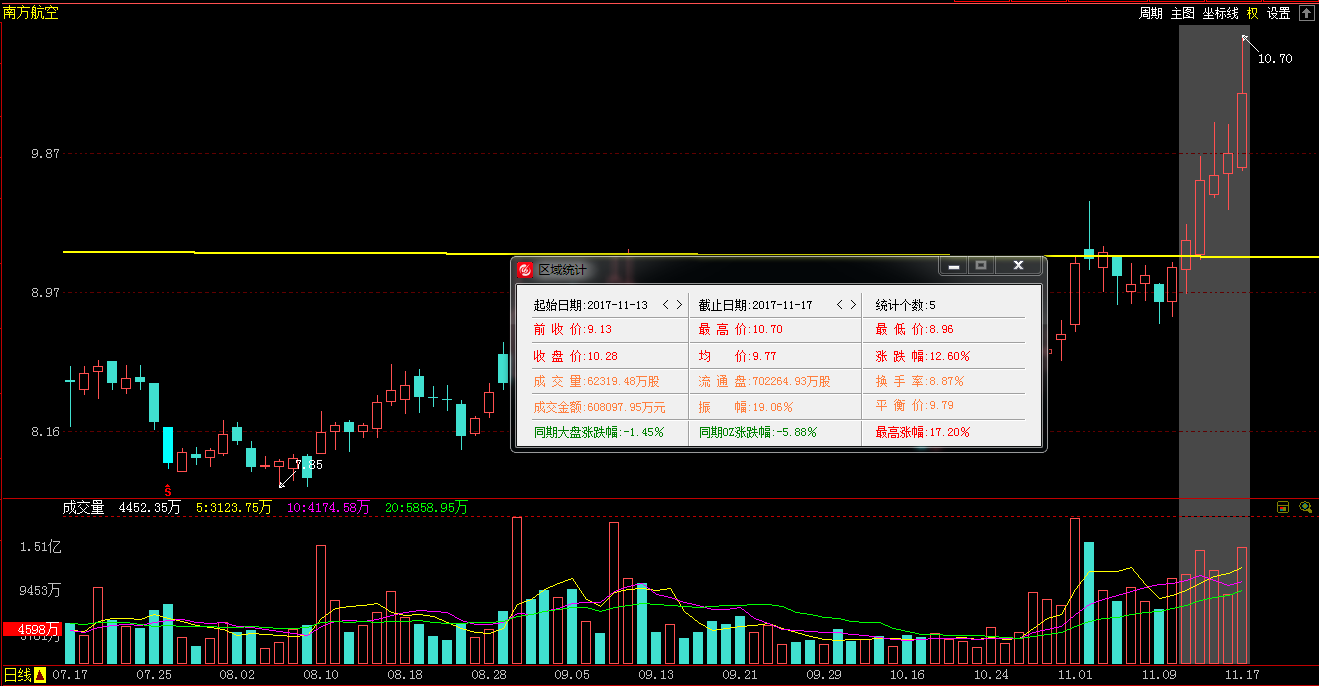Click the red logo icon in 区域统计 dialog
Viewport: 1319px width, 686px height.
point(526,270)
